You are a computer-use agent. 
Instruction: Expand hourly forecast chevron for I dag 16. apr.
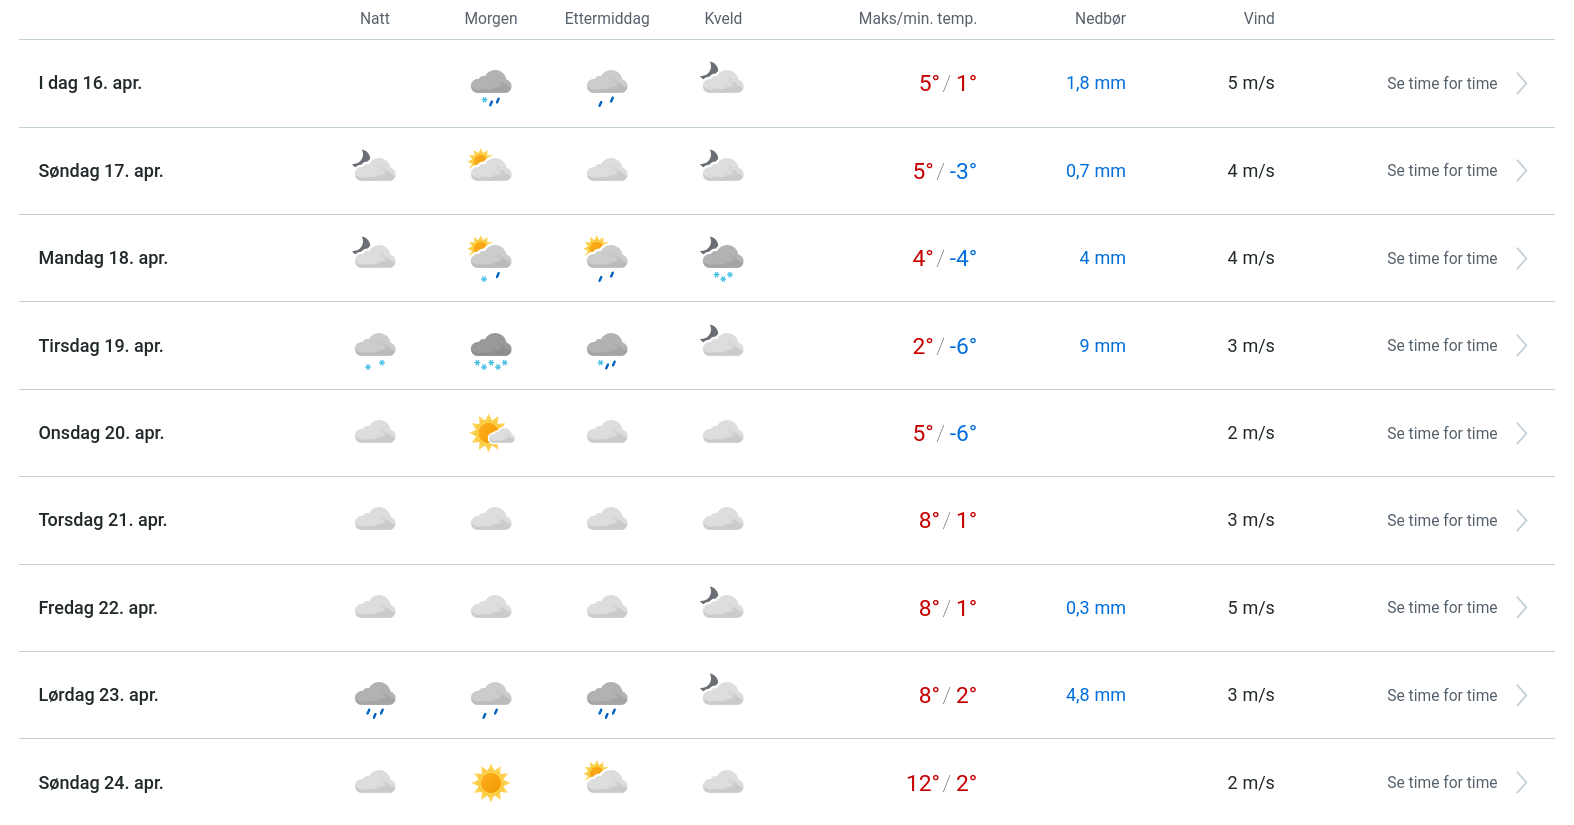click(x=1521, y=84)
